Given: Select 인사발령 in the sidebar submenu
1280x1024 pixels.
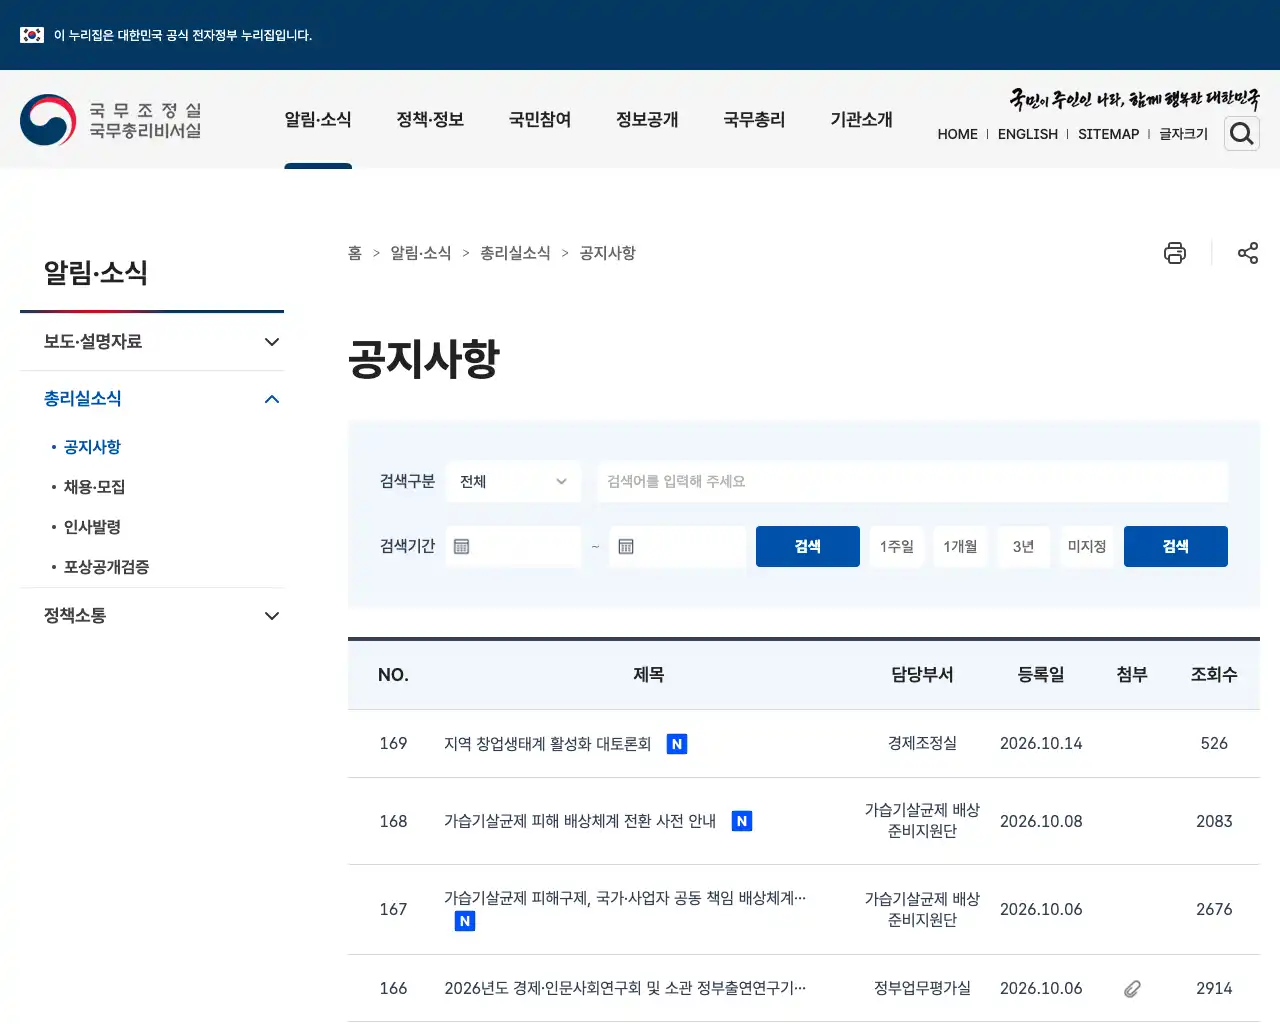Looking at the screenshot, I should click(x=92, y=527).
